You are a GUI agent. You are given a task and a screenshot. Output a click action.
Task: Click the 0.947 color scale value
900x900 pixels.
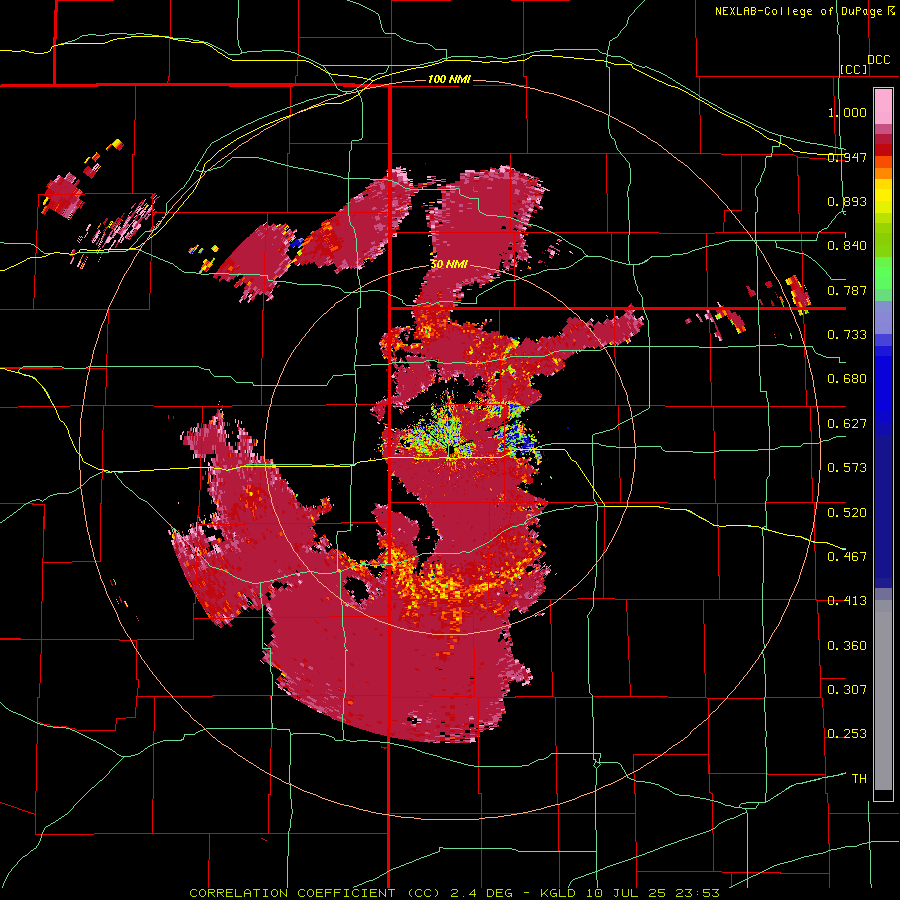click(x=847, y=157)
